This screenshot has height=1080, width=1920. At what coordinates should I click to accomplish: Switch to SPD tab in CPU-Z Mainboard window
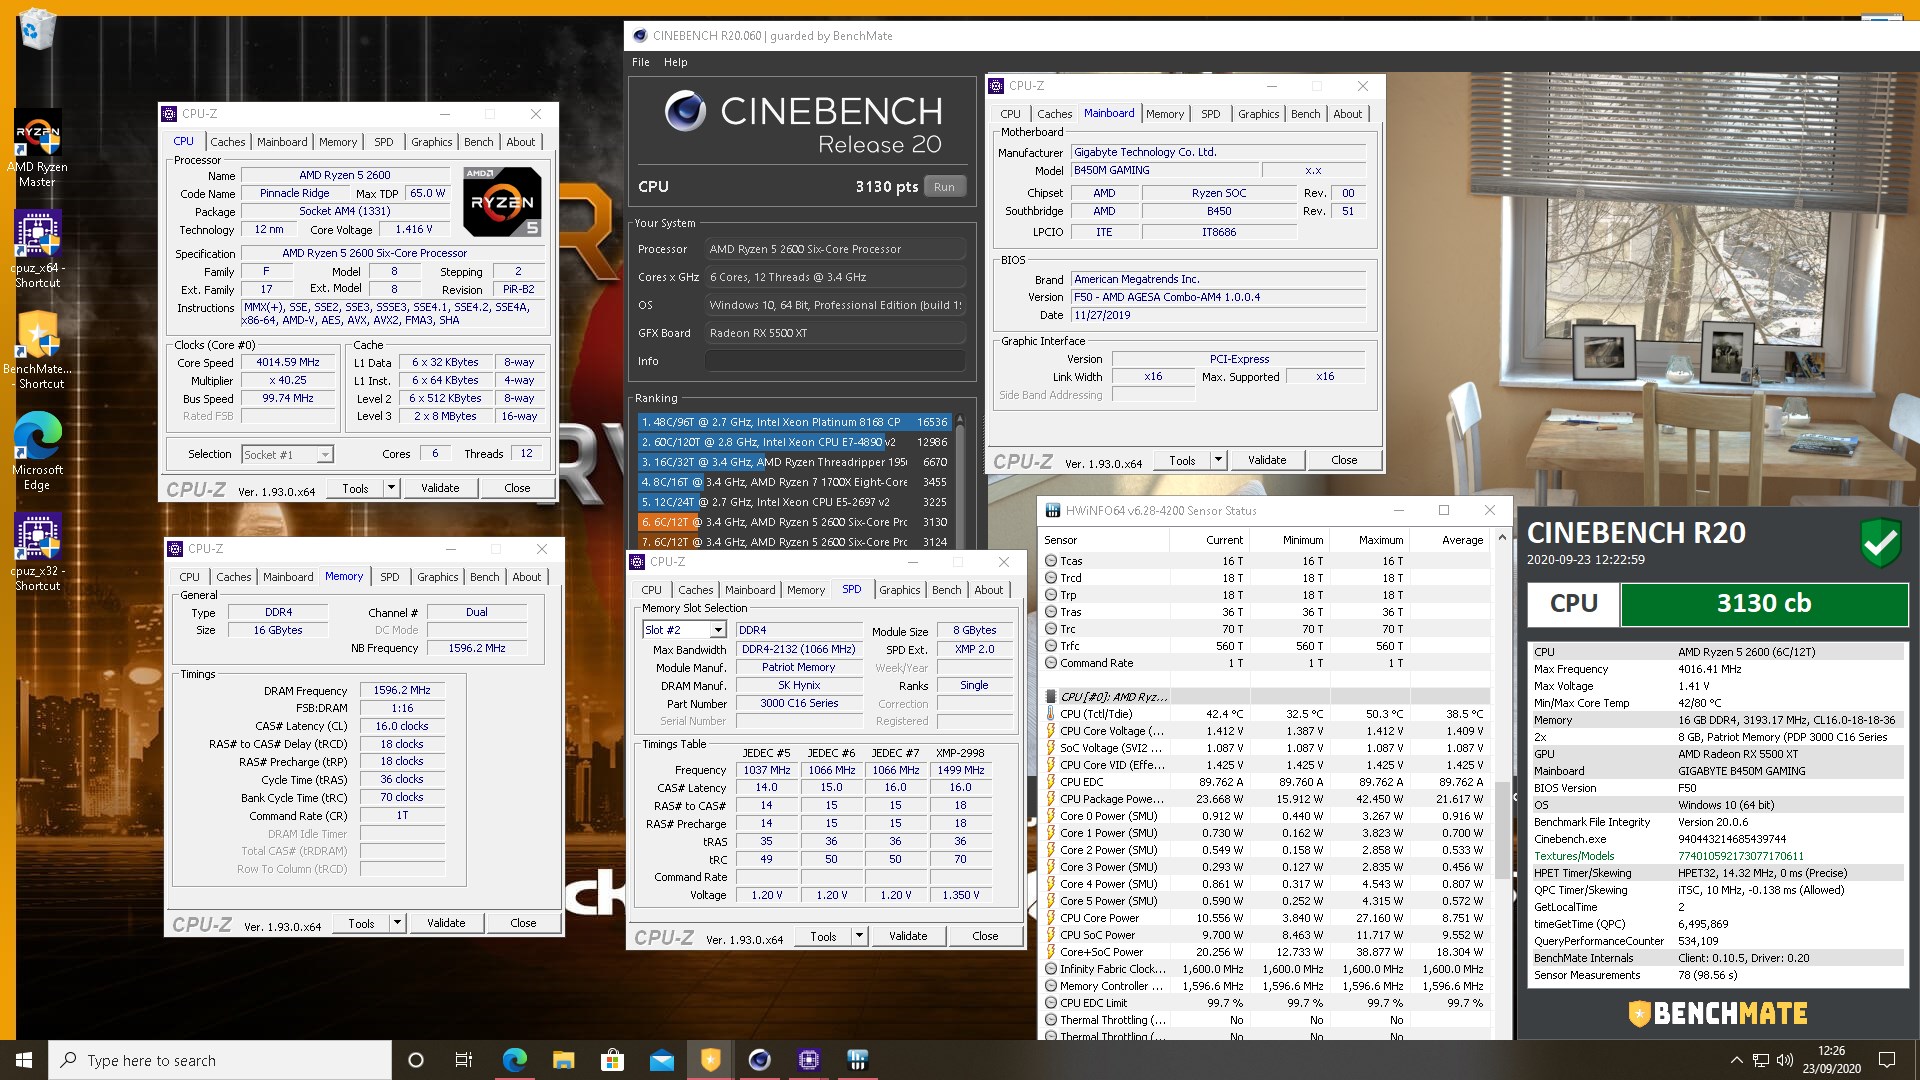(1210, 114)
